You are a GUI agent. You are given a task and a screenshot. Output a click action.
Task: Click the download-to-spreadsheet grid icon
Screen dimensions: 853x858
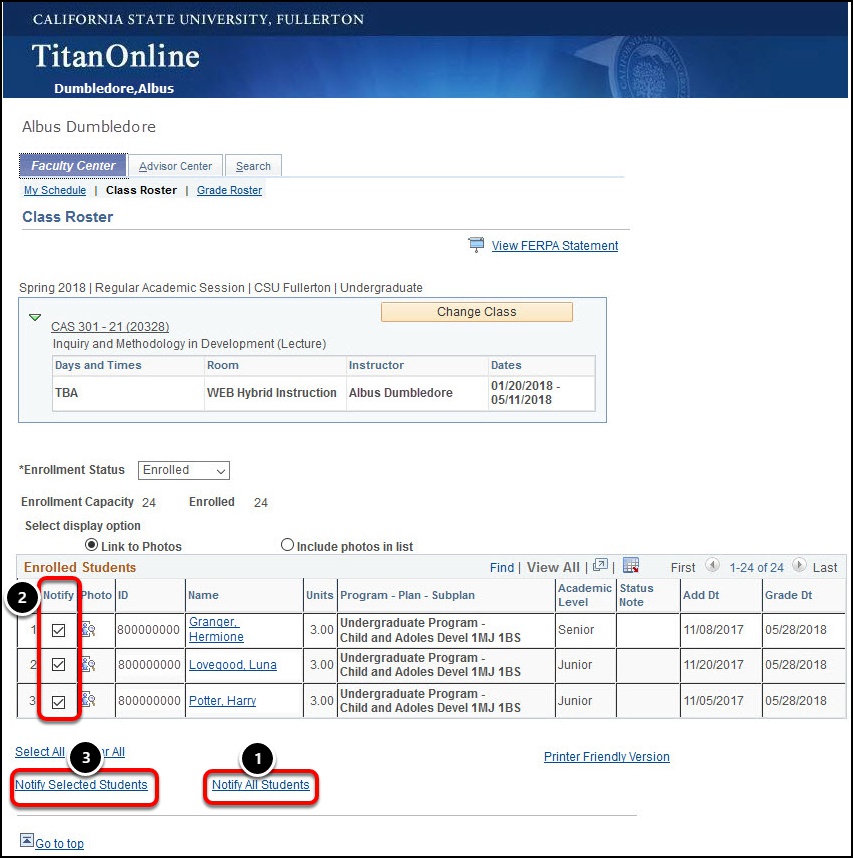(x=631, y=565)
